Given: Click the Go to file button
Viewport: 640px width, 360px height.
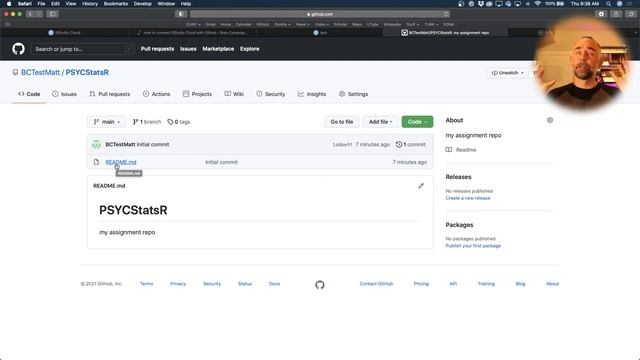Looking at the screenshot, I should 342,122.
